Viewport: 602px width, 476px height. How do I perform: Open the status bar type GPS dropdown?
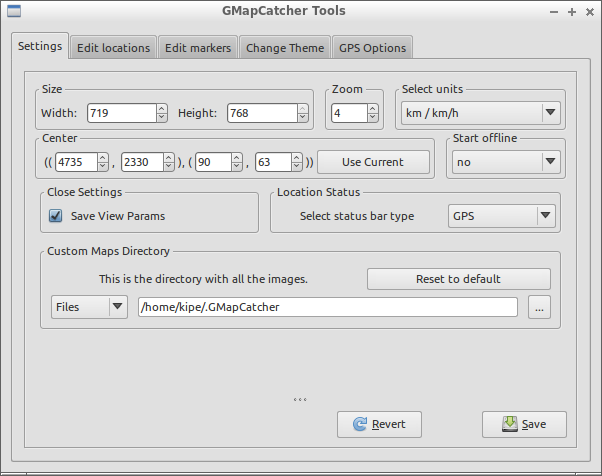tap(502, 216)
